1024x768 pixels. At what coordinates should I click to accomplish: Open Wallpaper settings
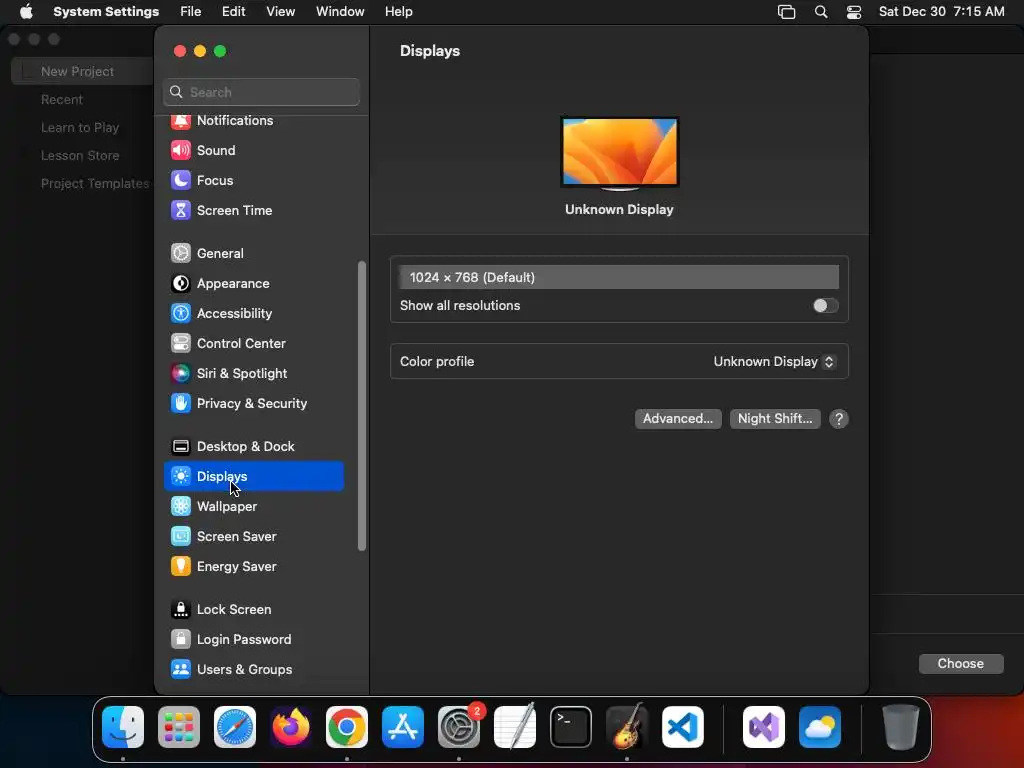pyautogui.click(x=253, y=507)
